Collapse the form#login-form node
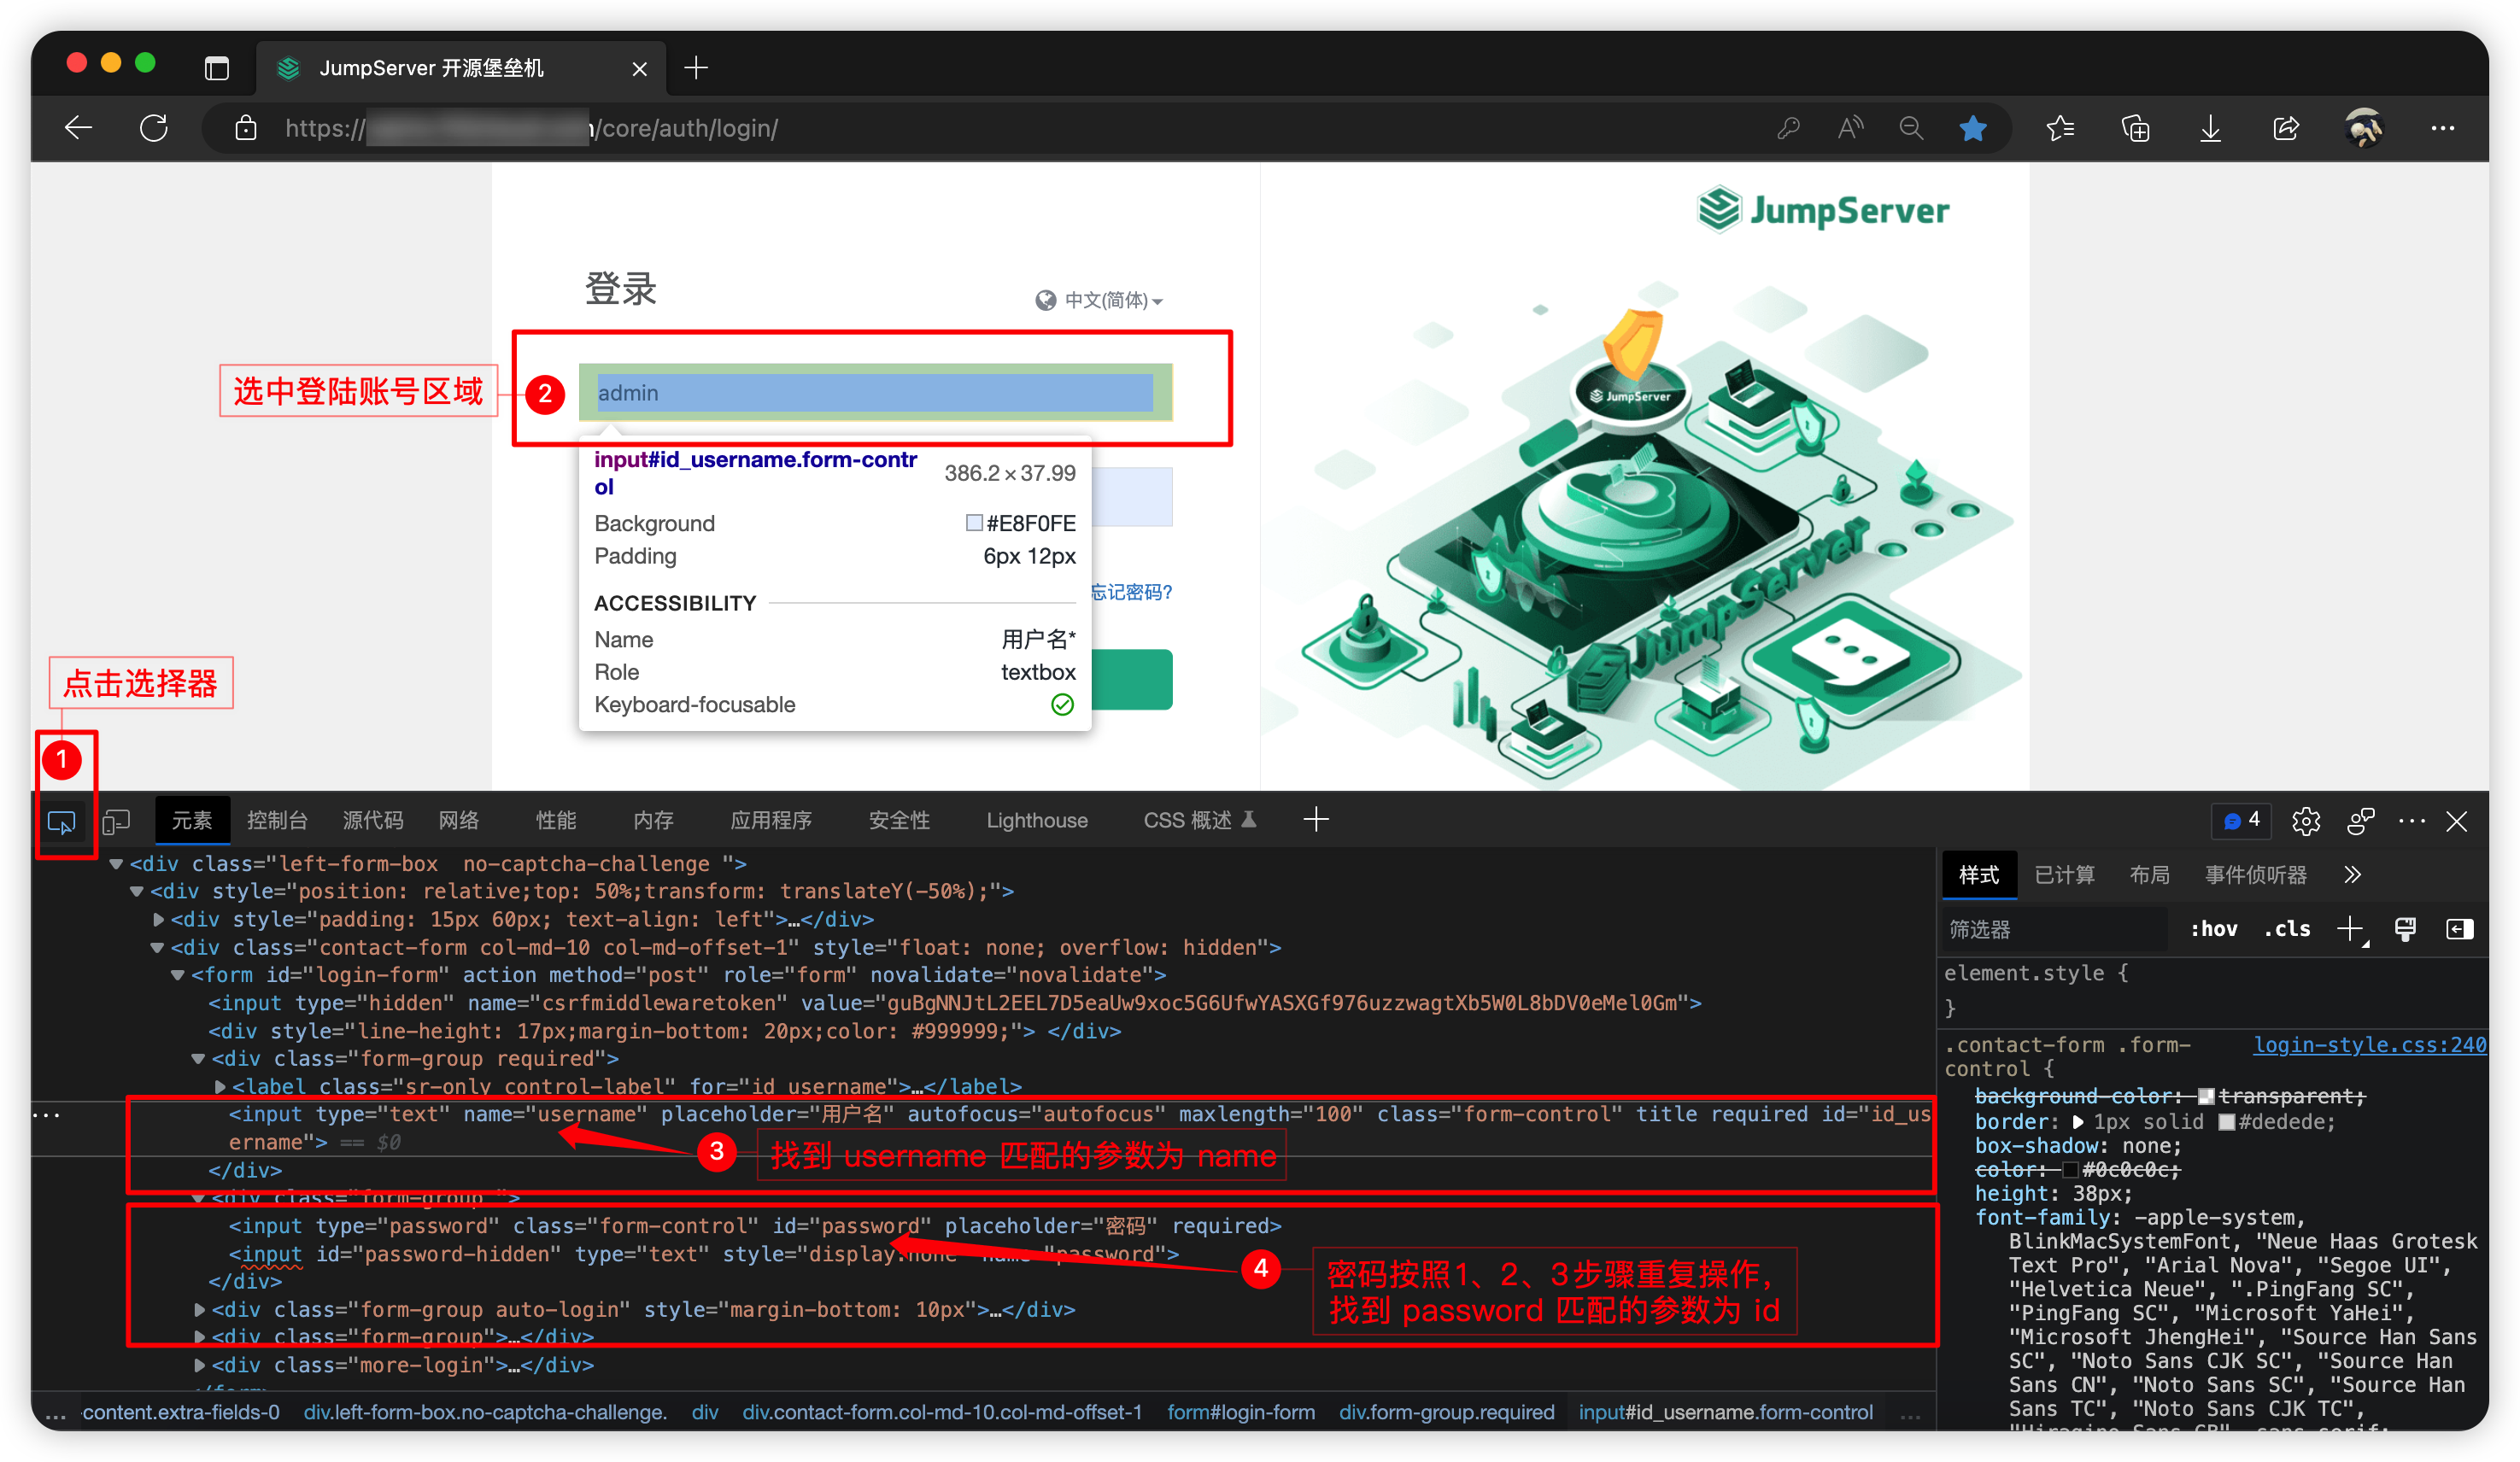 [178, 975]
